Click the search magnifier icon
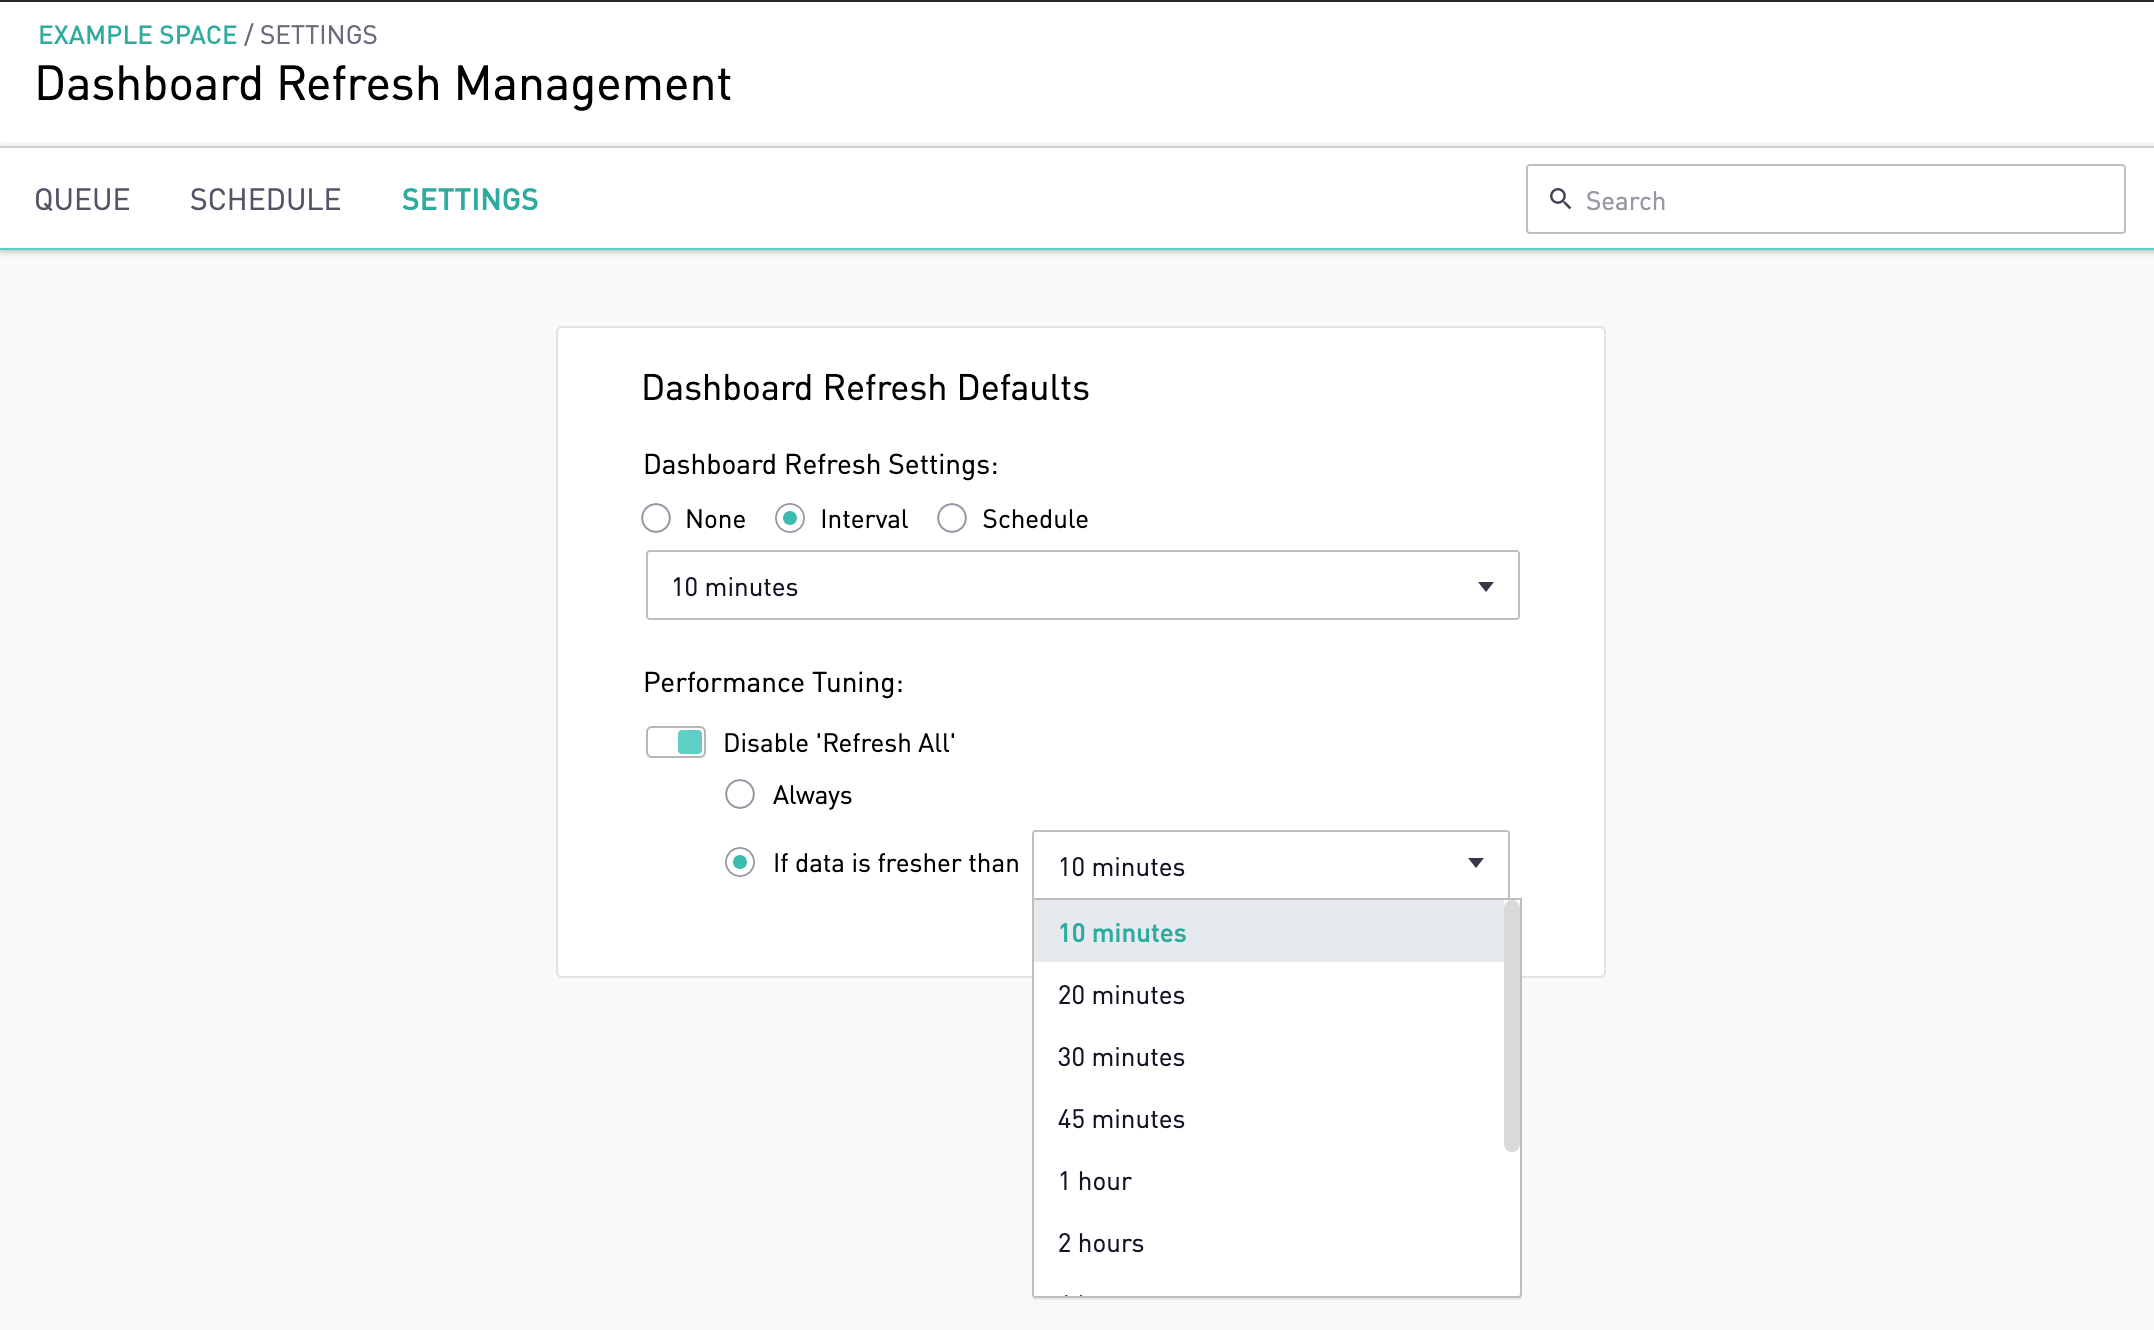The width and height of the screenshot is (2154, 1330). pos(1559,199)
